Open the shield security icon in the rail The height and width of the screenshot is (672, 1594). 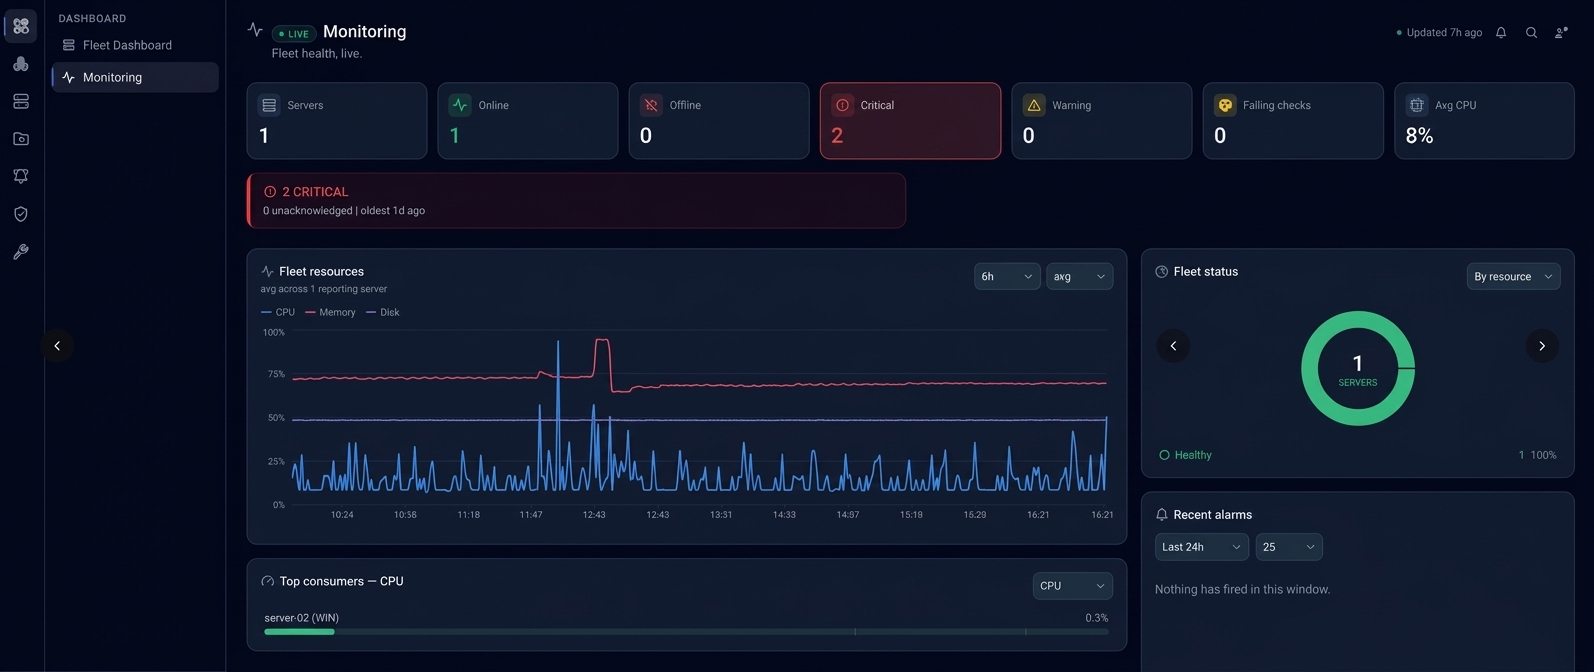coord(21,214)
